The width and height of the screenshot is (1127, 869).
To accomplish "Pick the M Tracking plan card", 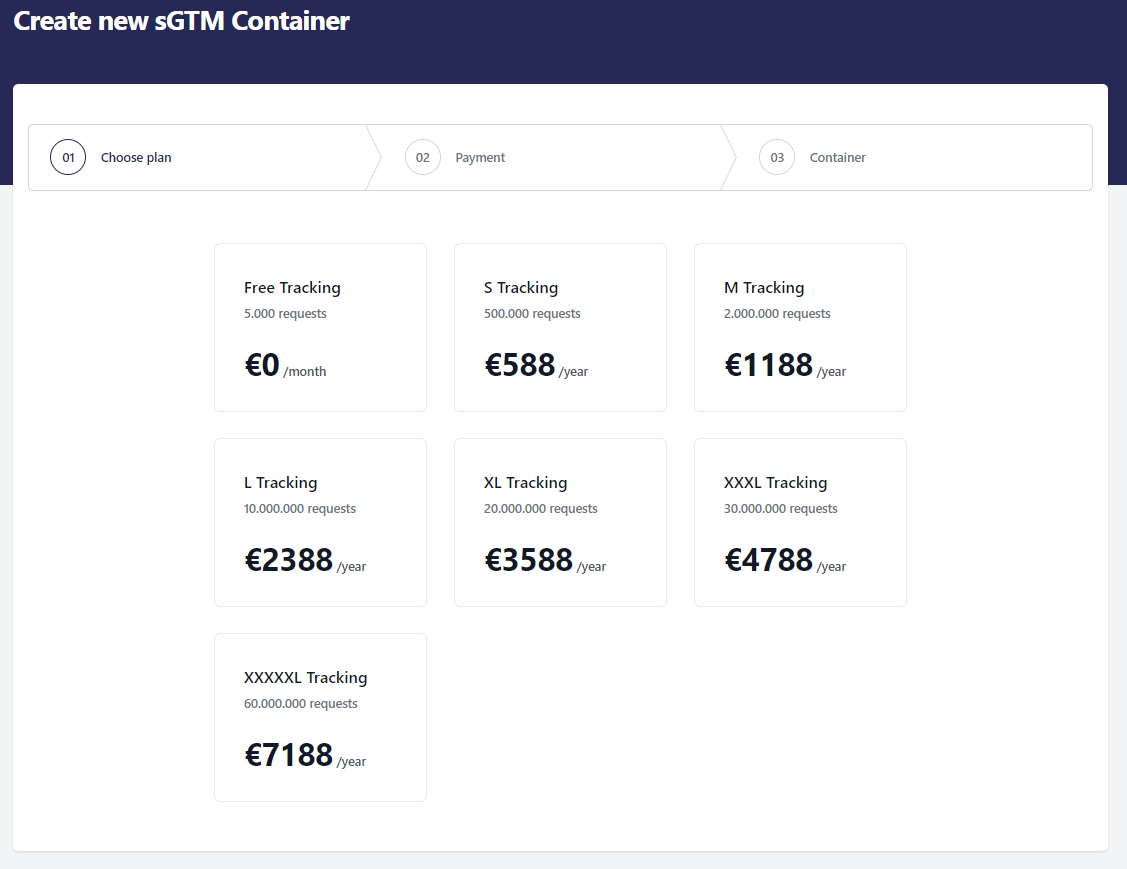I will [800, 327].
